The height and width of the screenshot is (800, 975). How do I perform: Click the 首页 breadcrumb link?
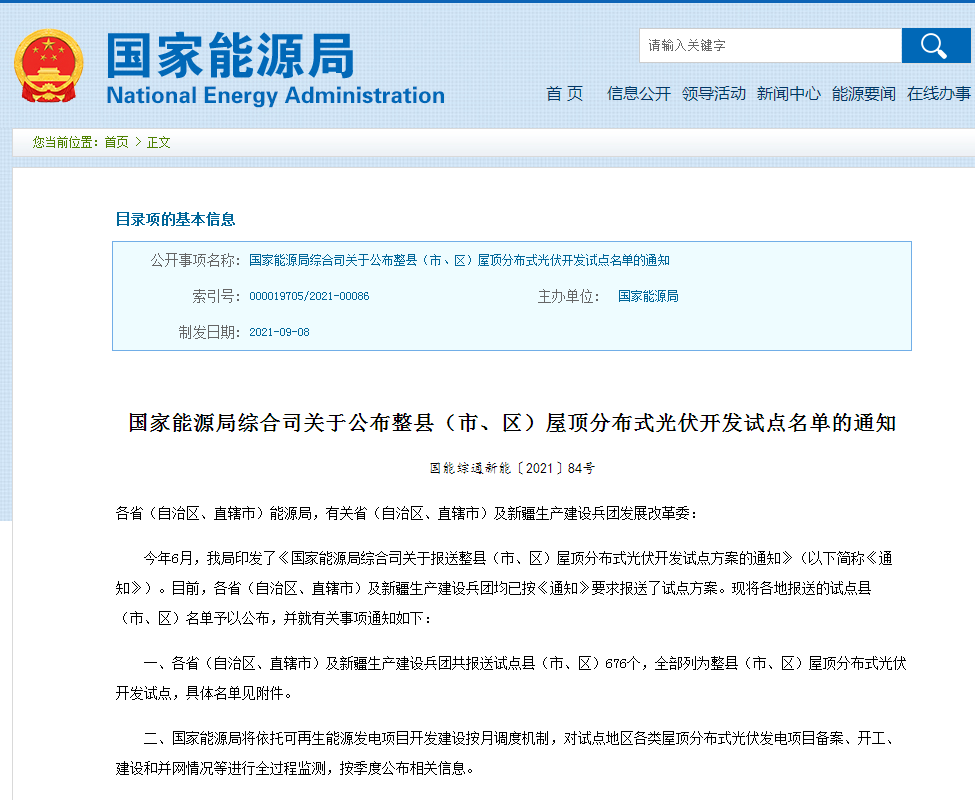click(116, 142)
